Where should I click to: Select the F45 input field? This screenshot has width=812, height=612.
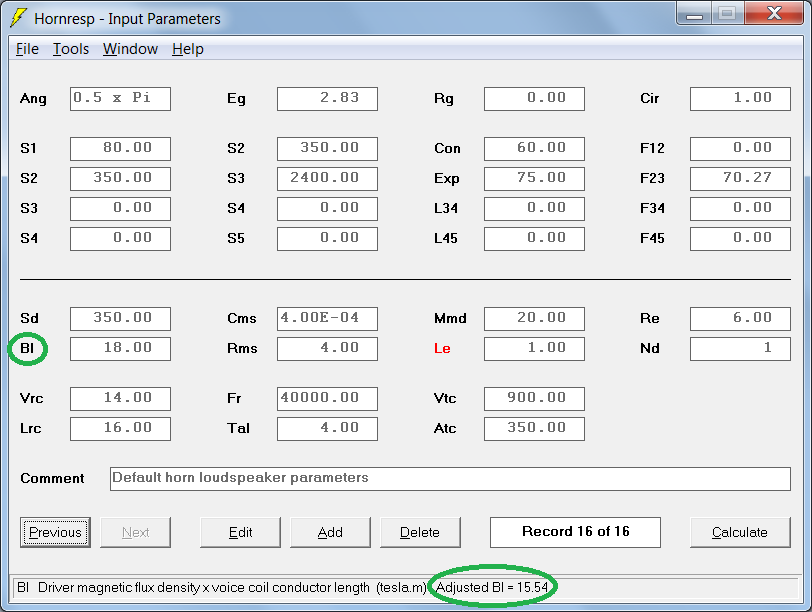pos(741,239)
